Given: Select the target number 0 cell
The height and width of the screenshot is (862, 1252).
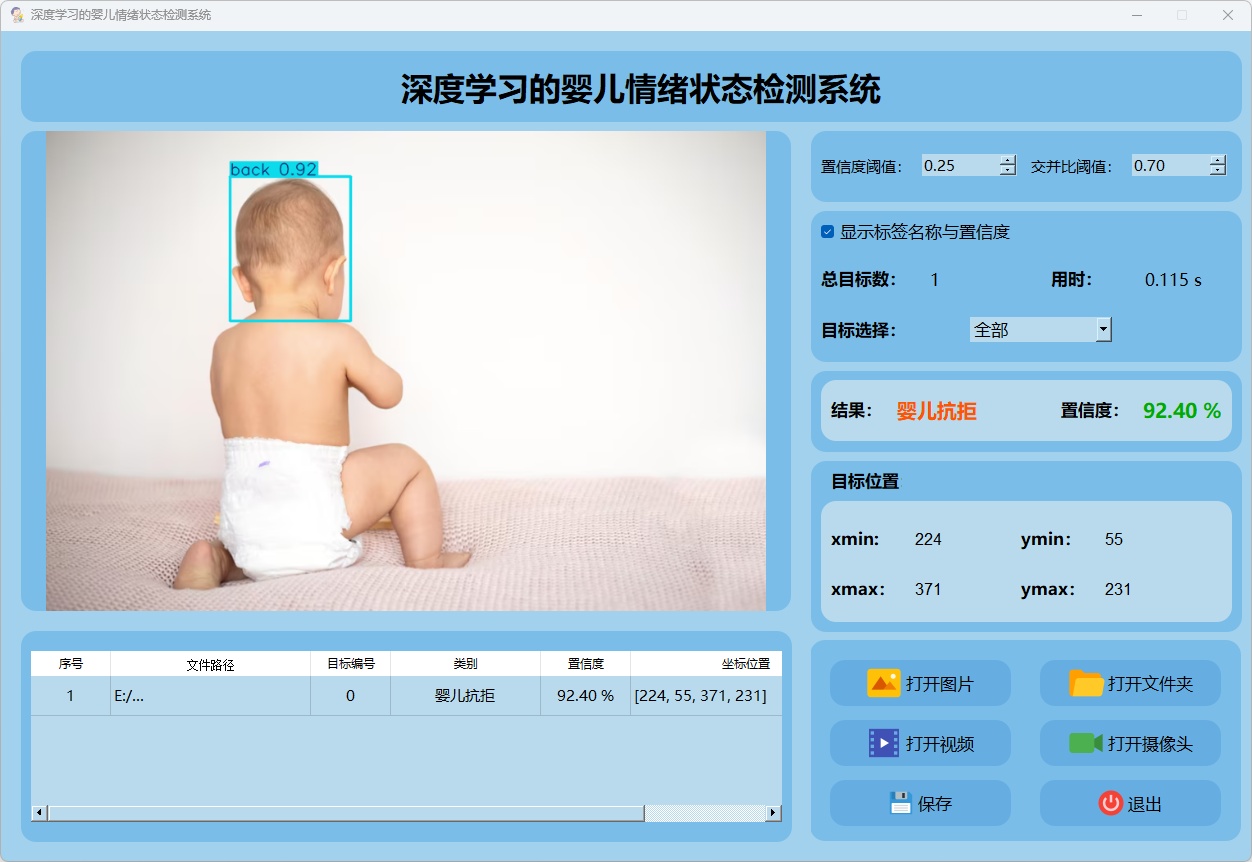Looking at the screenshot, I should point(351,696).
